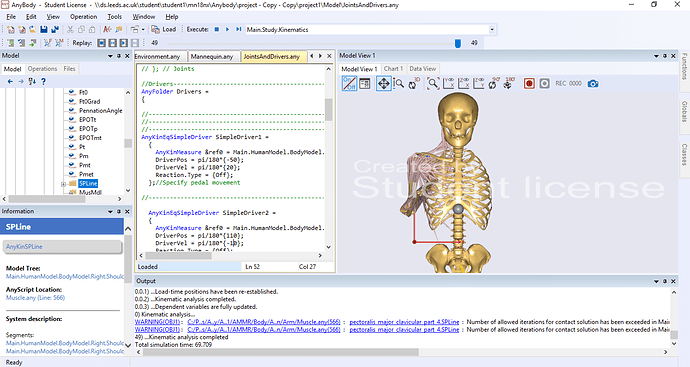This screenshot has height=367, width=690.
Task: Open the Model panel dropdown arrow
Action: pyautogui.click(x=110, y=56)
